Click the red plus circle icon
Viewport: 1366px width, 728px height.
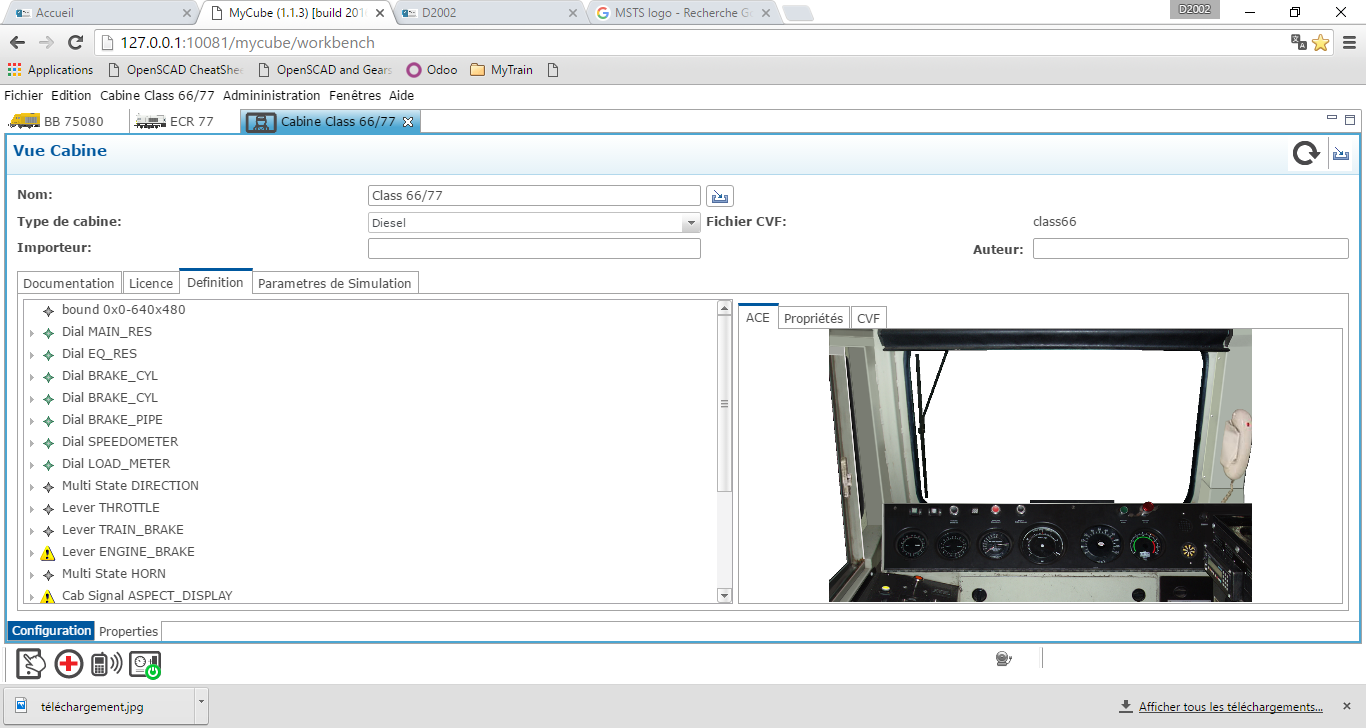click(x=68, y=664)
